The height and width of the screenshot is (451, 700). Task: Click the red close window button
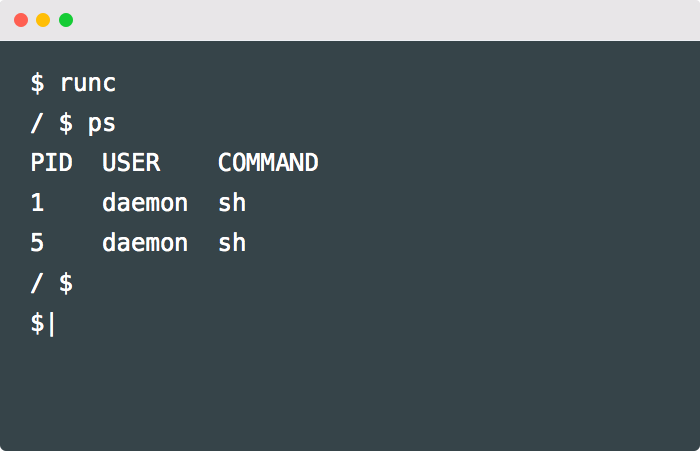coord(21,20)
